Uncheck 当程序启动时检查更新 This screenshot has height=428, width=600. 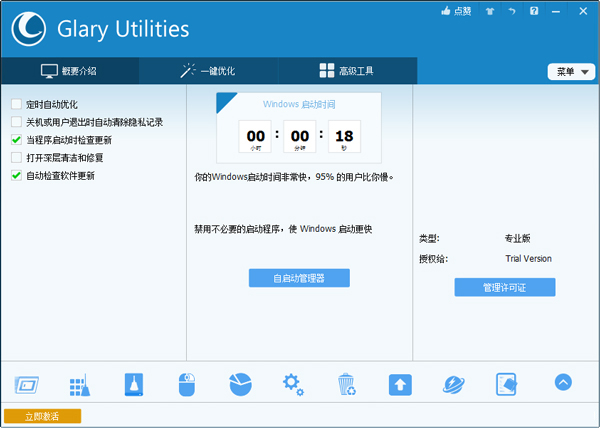16,140
